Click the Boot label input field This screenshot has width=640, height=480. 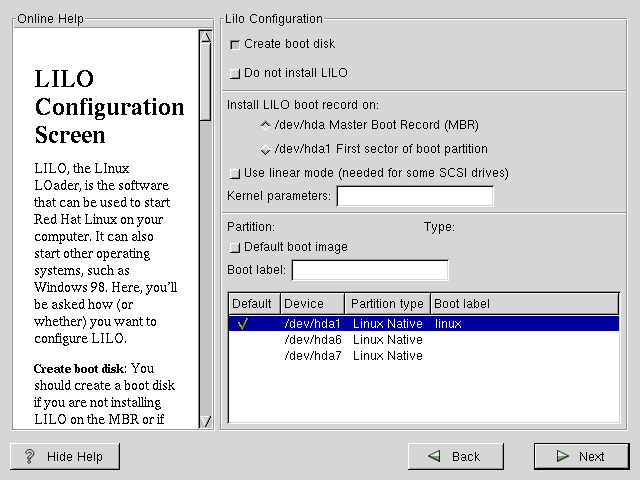(x=369, y=270)
